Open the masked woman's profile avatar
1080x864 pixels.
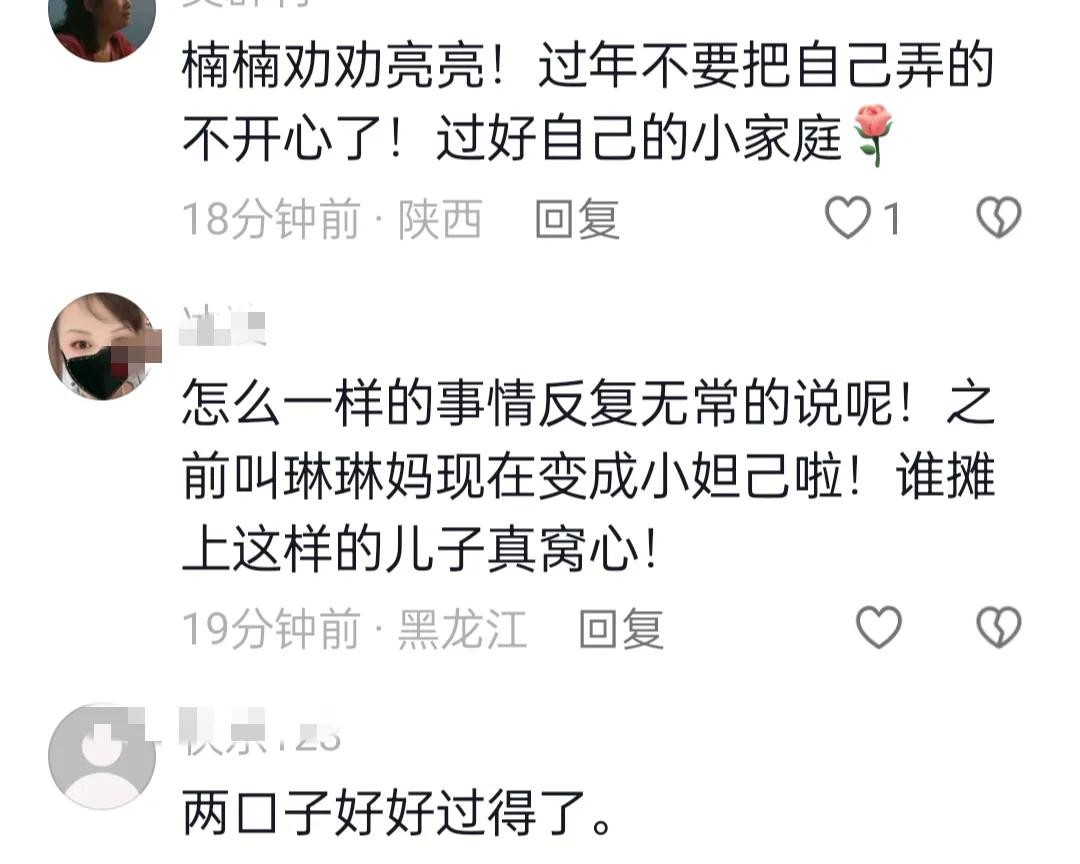(x=103, y=346)
